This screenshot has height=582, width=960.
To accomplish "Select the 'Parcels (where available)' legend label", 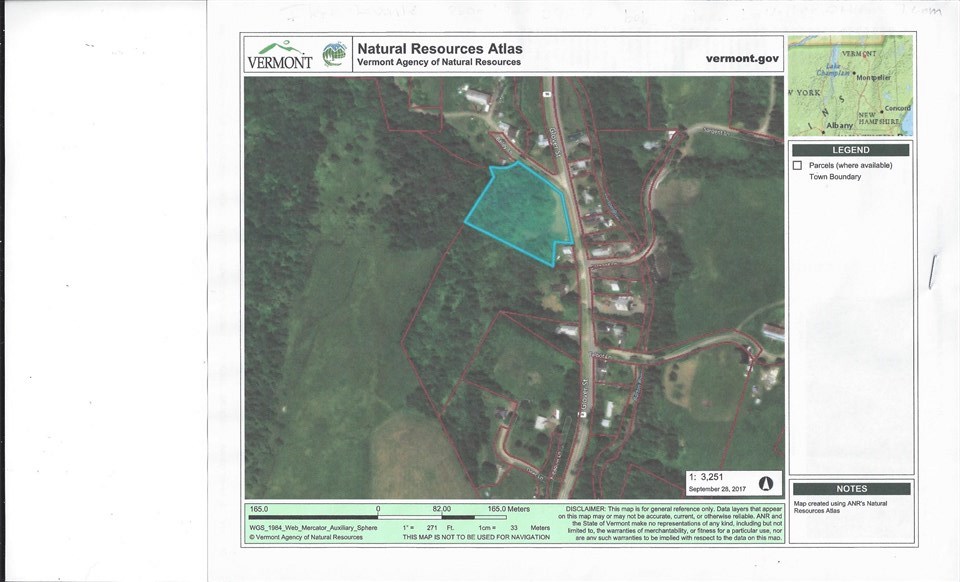I will (x=850, y=165).
